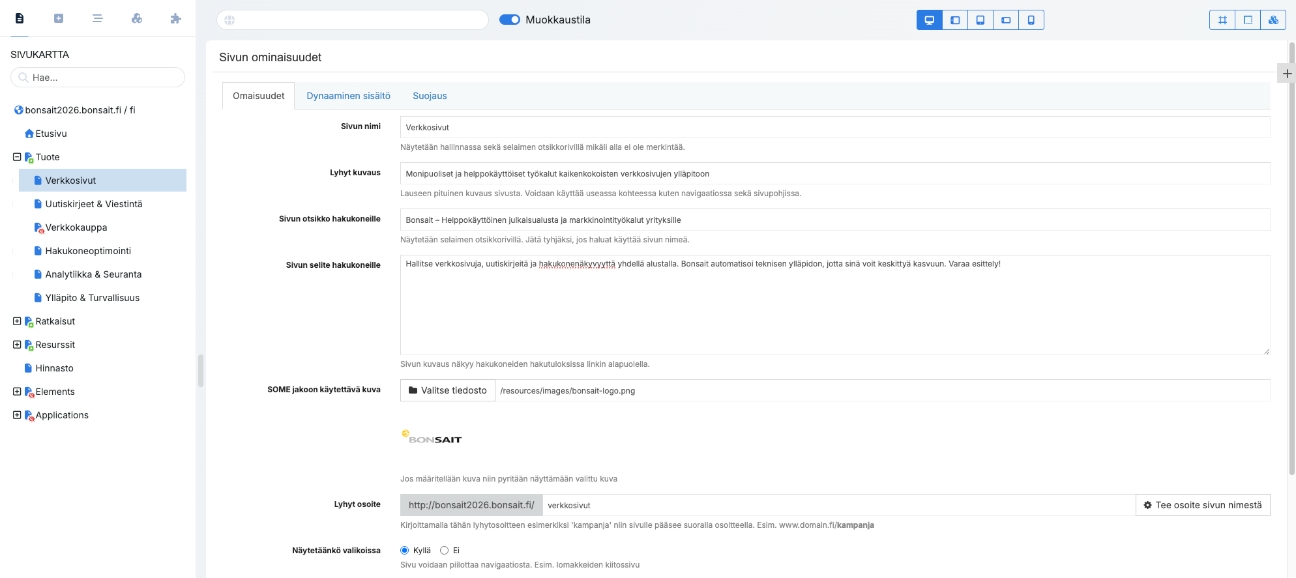
Task: Click Tee osoite sivun nimestä button
Action: 1203,505
